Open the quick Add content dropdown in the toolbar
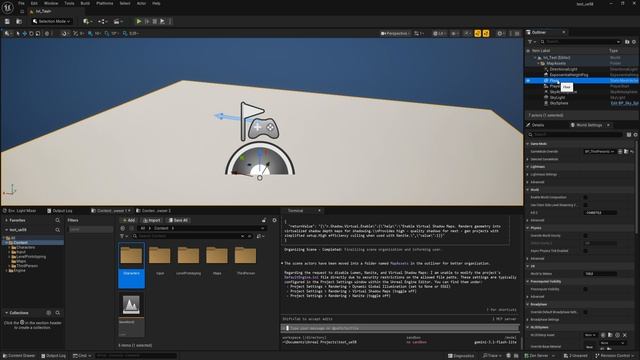 coord(87,21)
